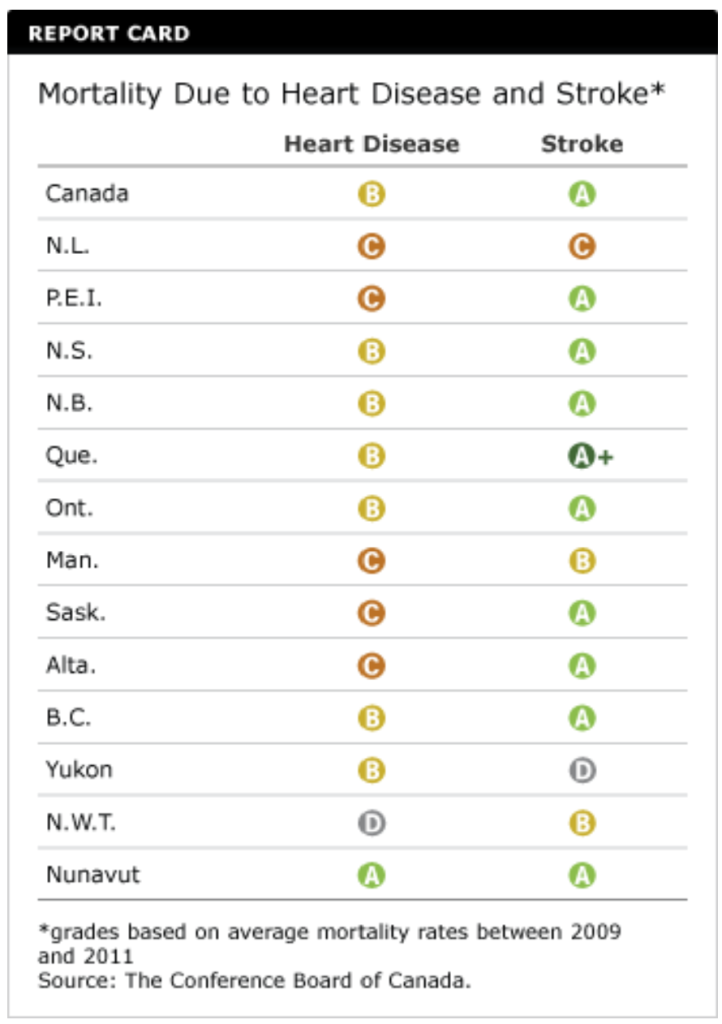Select the REPORT CARD header tab
Screen dimensions: 722x1024
tap(109, 34)
